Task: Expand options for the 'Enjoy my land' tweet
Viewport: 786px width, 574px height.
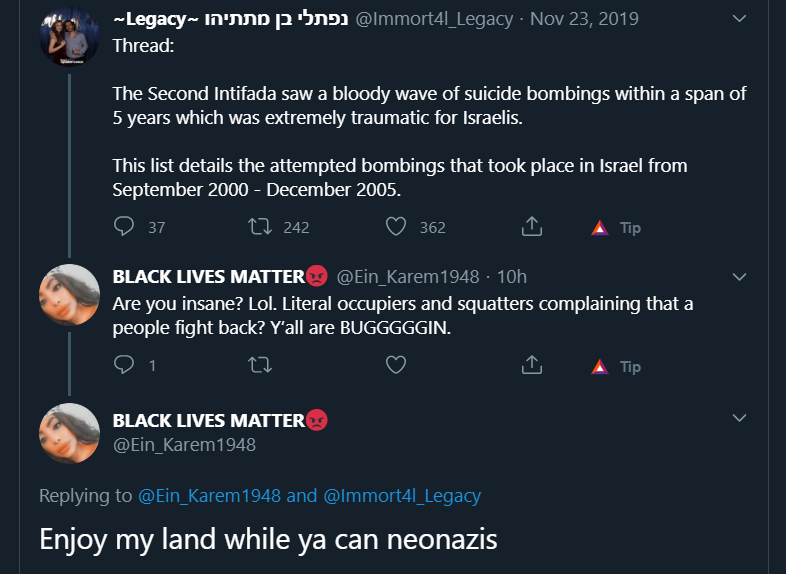Action: pyautogui.click(x=739, y=418)
